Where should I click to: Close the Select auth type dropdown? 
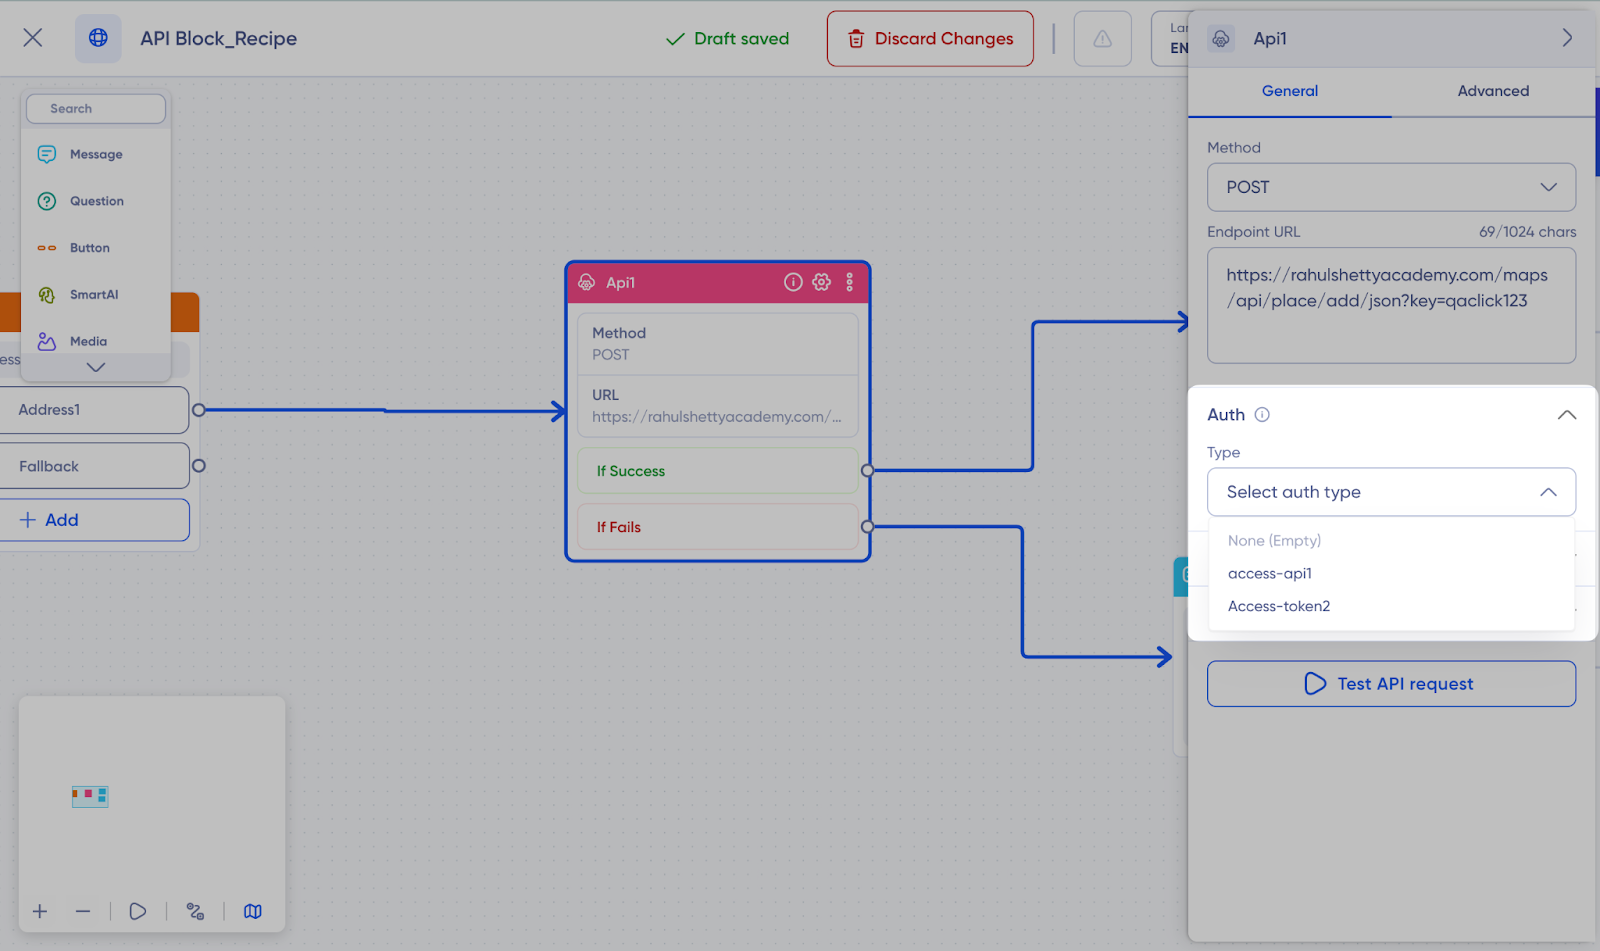[1391, 492]
